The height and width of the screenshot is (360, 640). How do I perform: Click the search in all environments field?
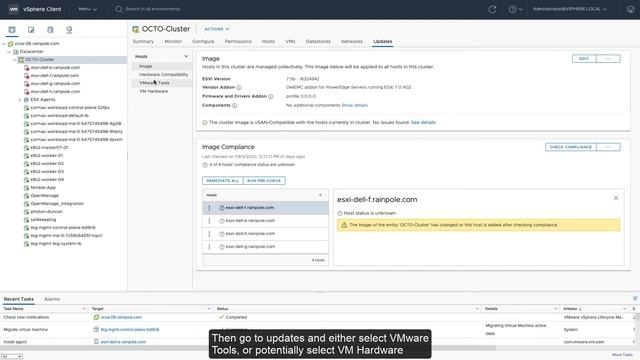pos(153,9)
